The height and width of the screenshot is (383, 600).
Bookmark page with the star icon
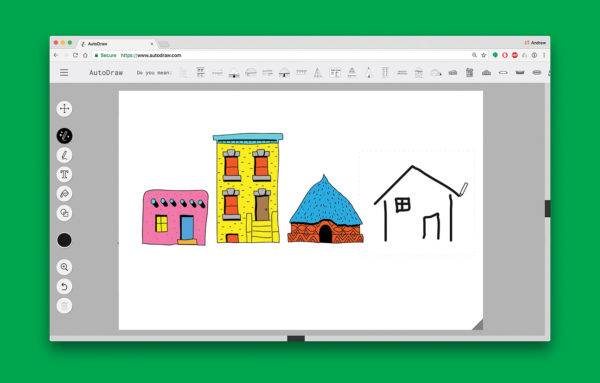click(484, 55)
